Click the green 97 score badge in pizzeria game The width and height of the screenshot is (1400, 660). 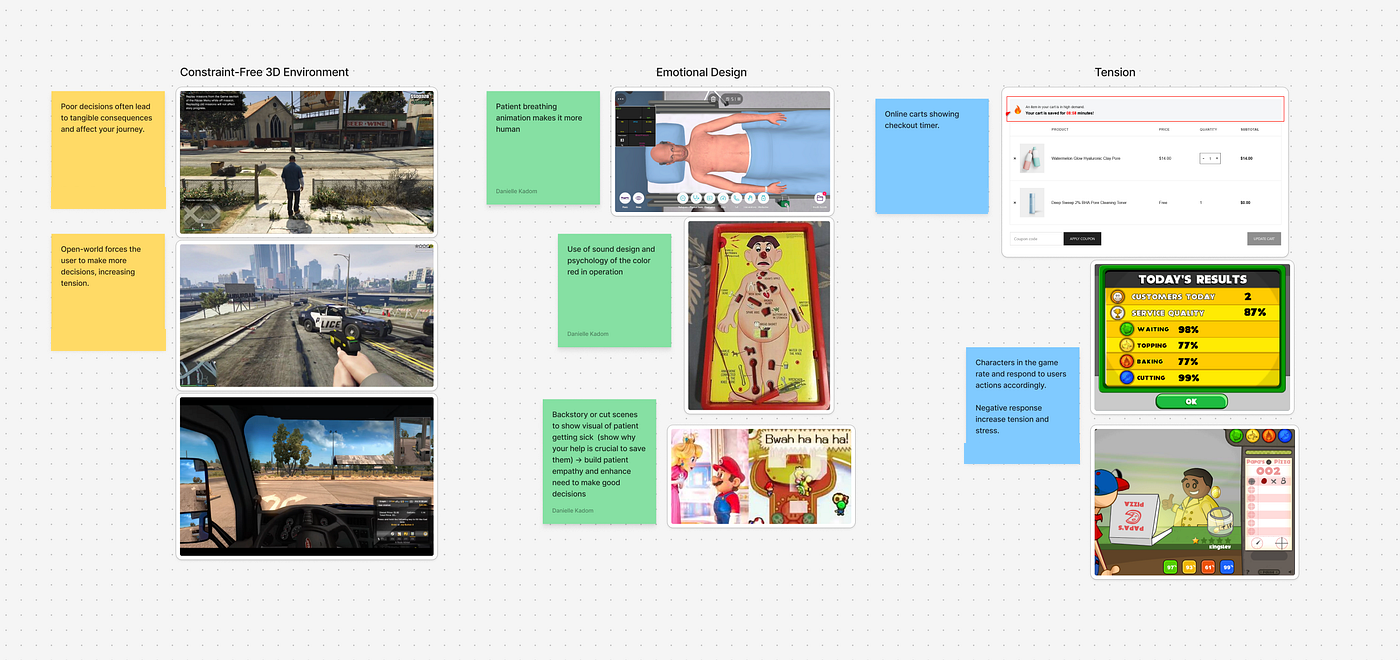click(1171, 567)
